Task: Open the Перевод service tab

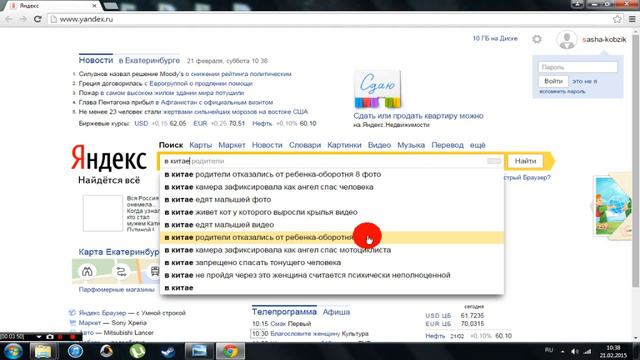Action: pyautogui.click(x=447, y=145)
